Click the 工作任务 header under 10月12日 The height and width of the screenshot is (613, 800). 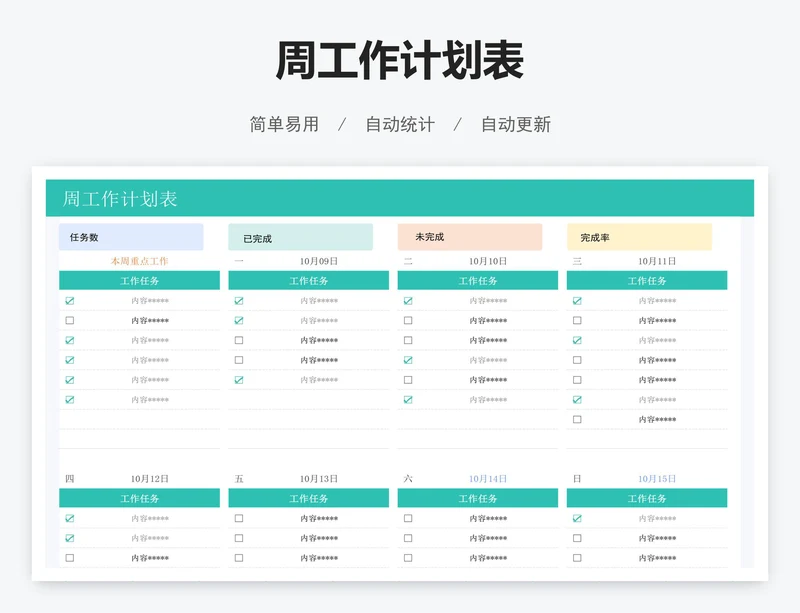coord(139,498)
